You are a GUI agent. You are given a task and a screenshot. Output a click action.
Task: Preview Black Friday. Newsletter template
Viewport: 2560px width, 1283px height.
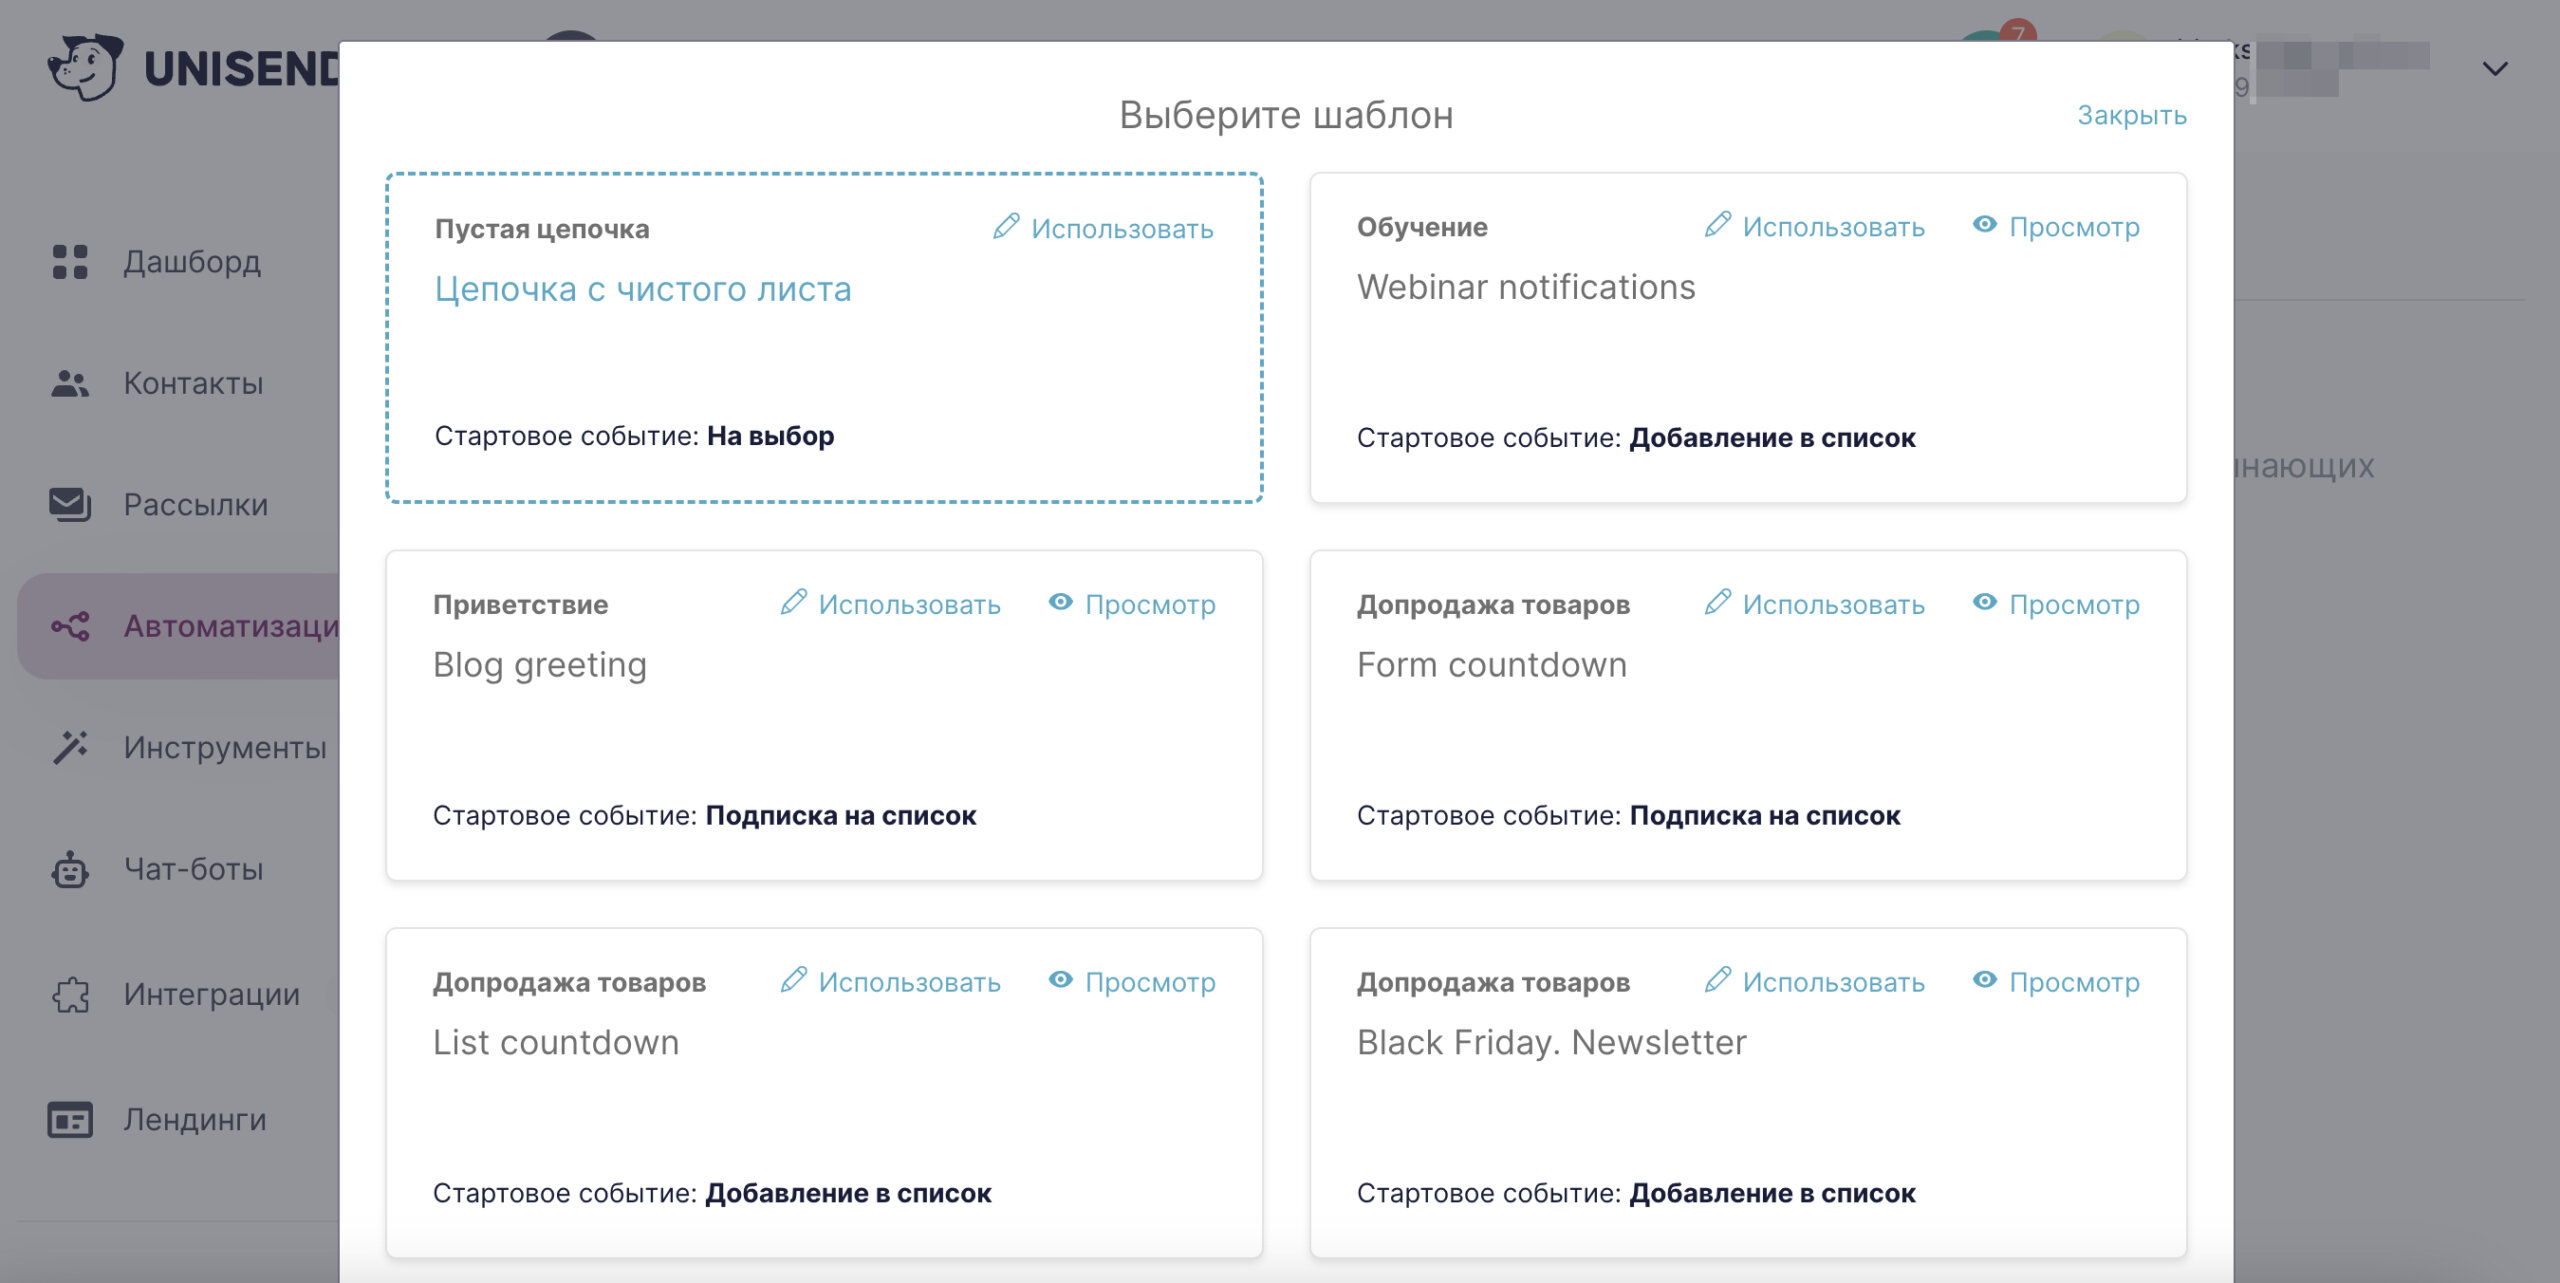pyautogui.click(x=2056, y=982)
